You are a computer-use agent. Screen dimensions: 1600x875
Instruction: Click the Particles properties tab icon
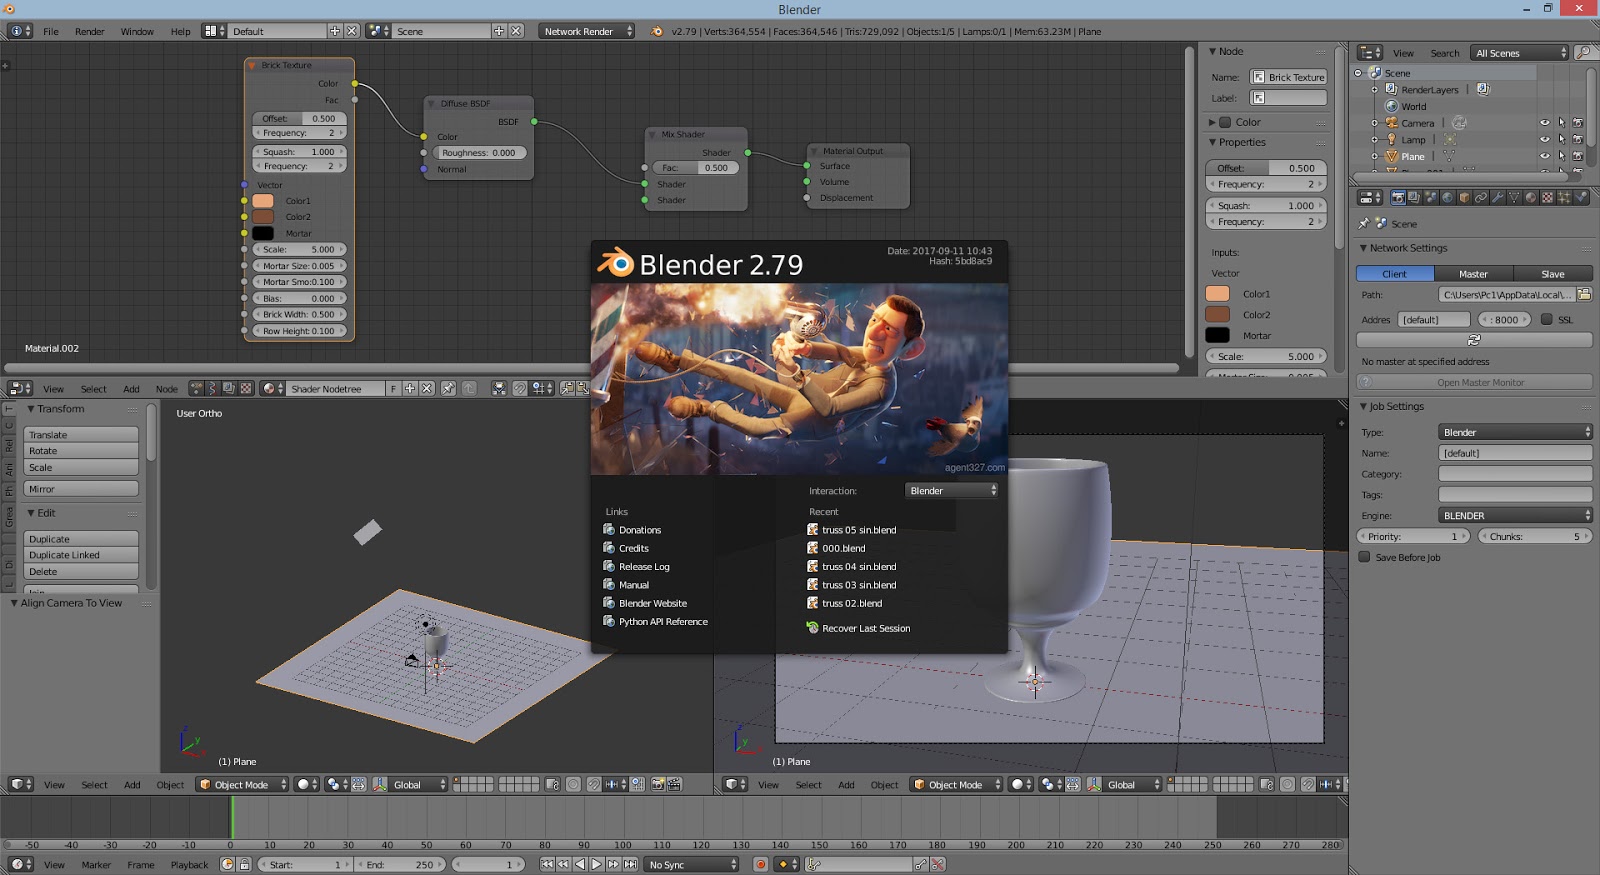(x=1564, y=198)
